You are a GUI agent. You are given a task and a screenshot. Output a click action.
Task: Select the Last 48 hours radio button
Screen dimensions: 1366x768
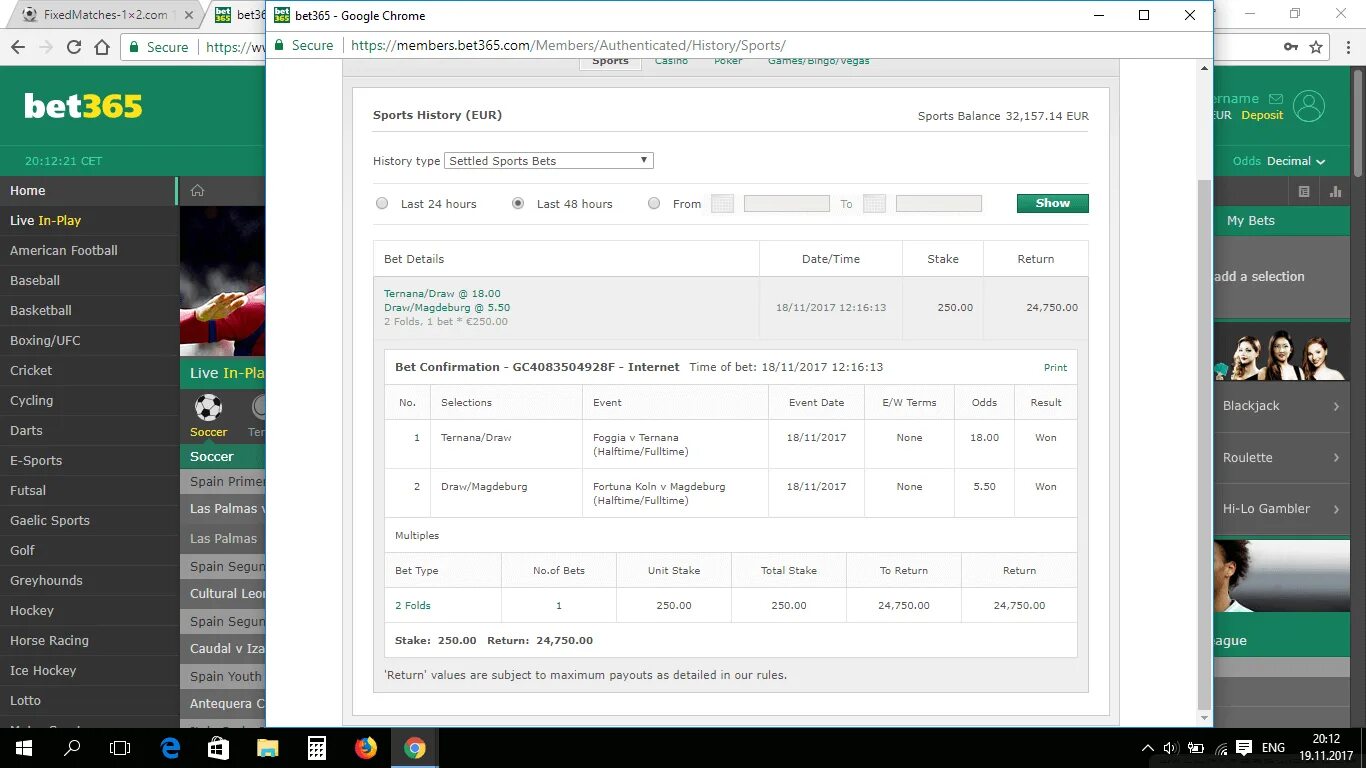tap(518, 204)
